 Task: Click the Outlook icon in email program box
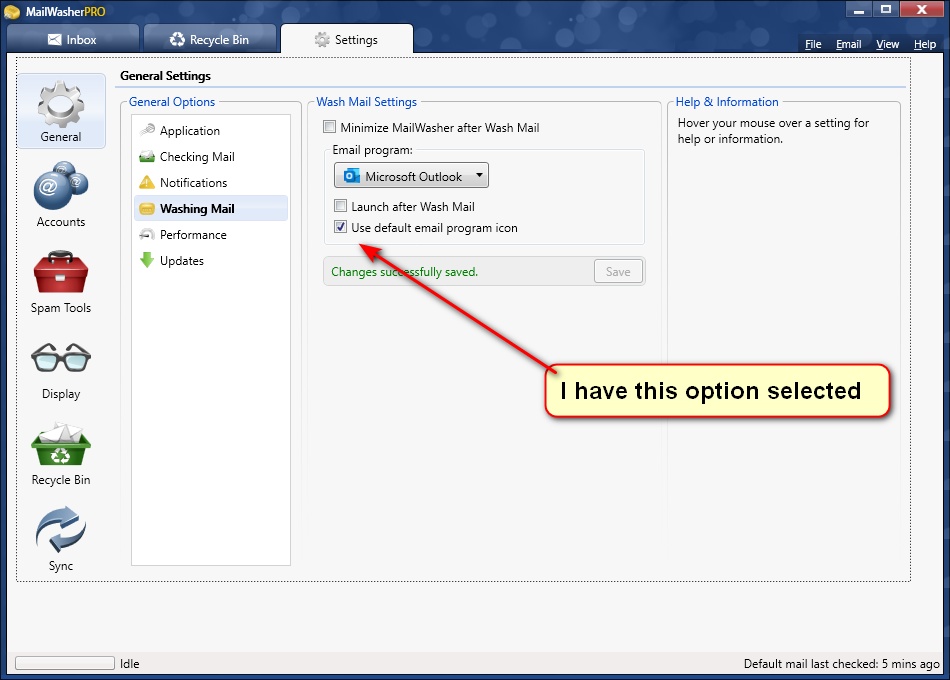(x=351, y=176)
